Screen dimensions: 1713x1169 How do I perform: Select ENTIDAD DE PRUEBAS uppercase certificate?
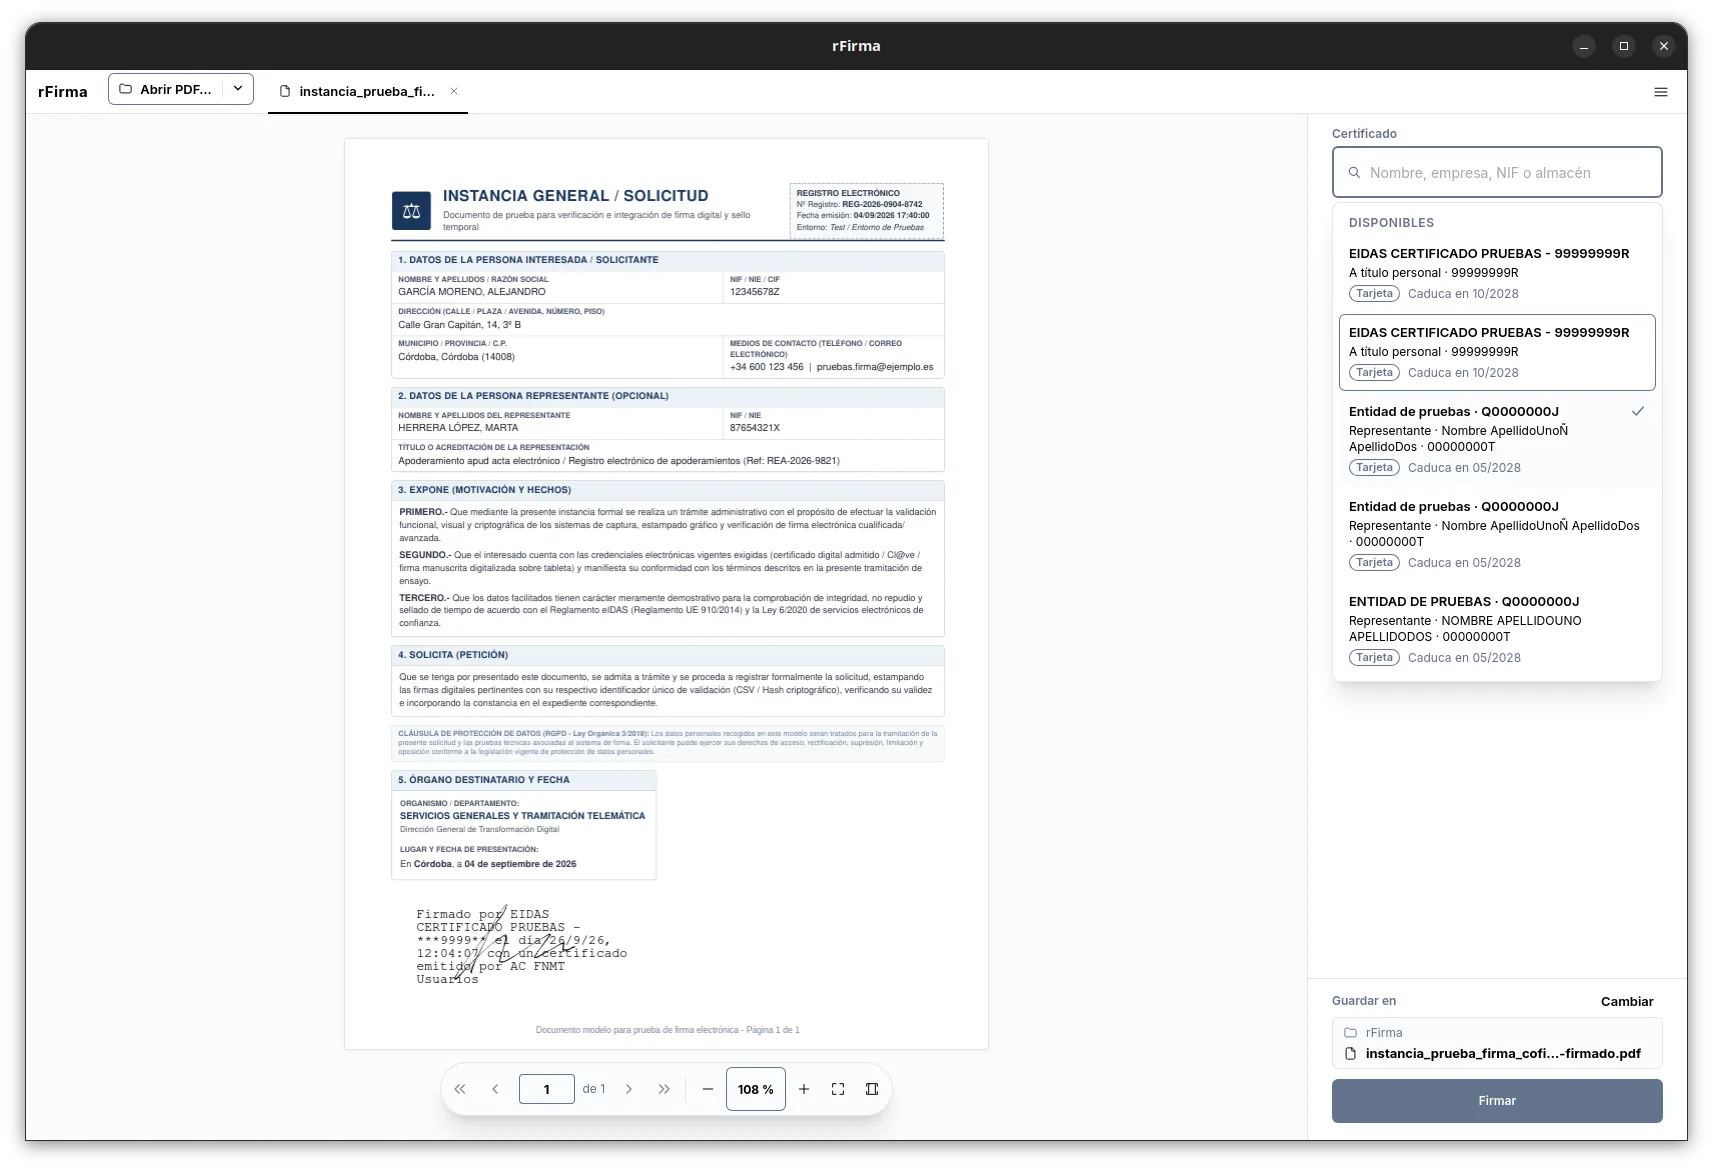click(x=1497, y=629)
